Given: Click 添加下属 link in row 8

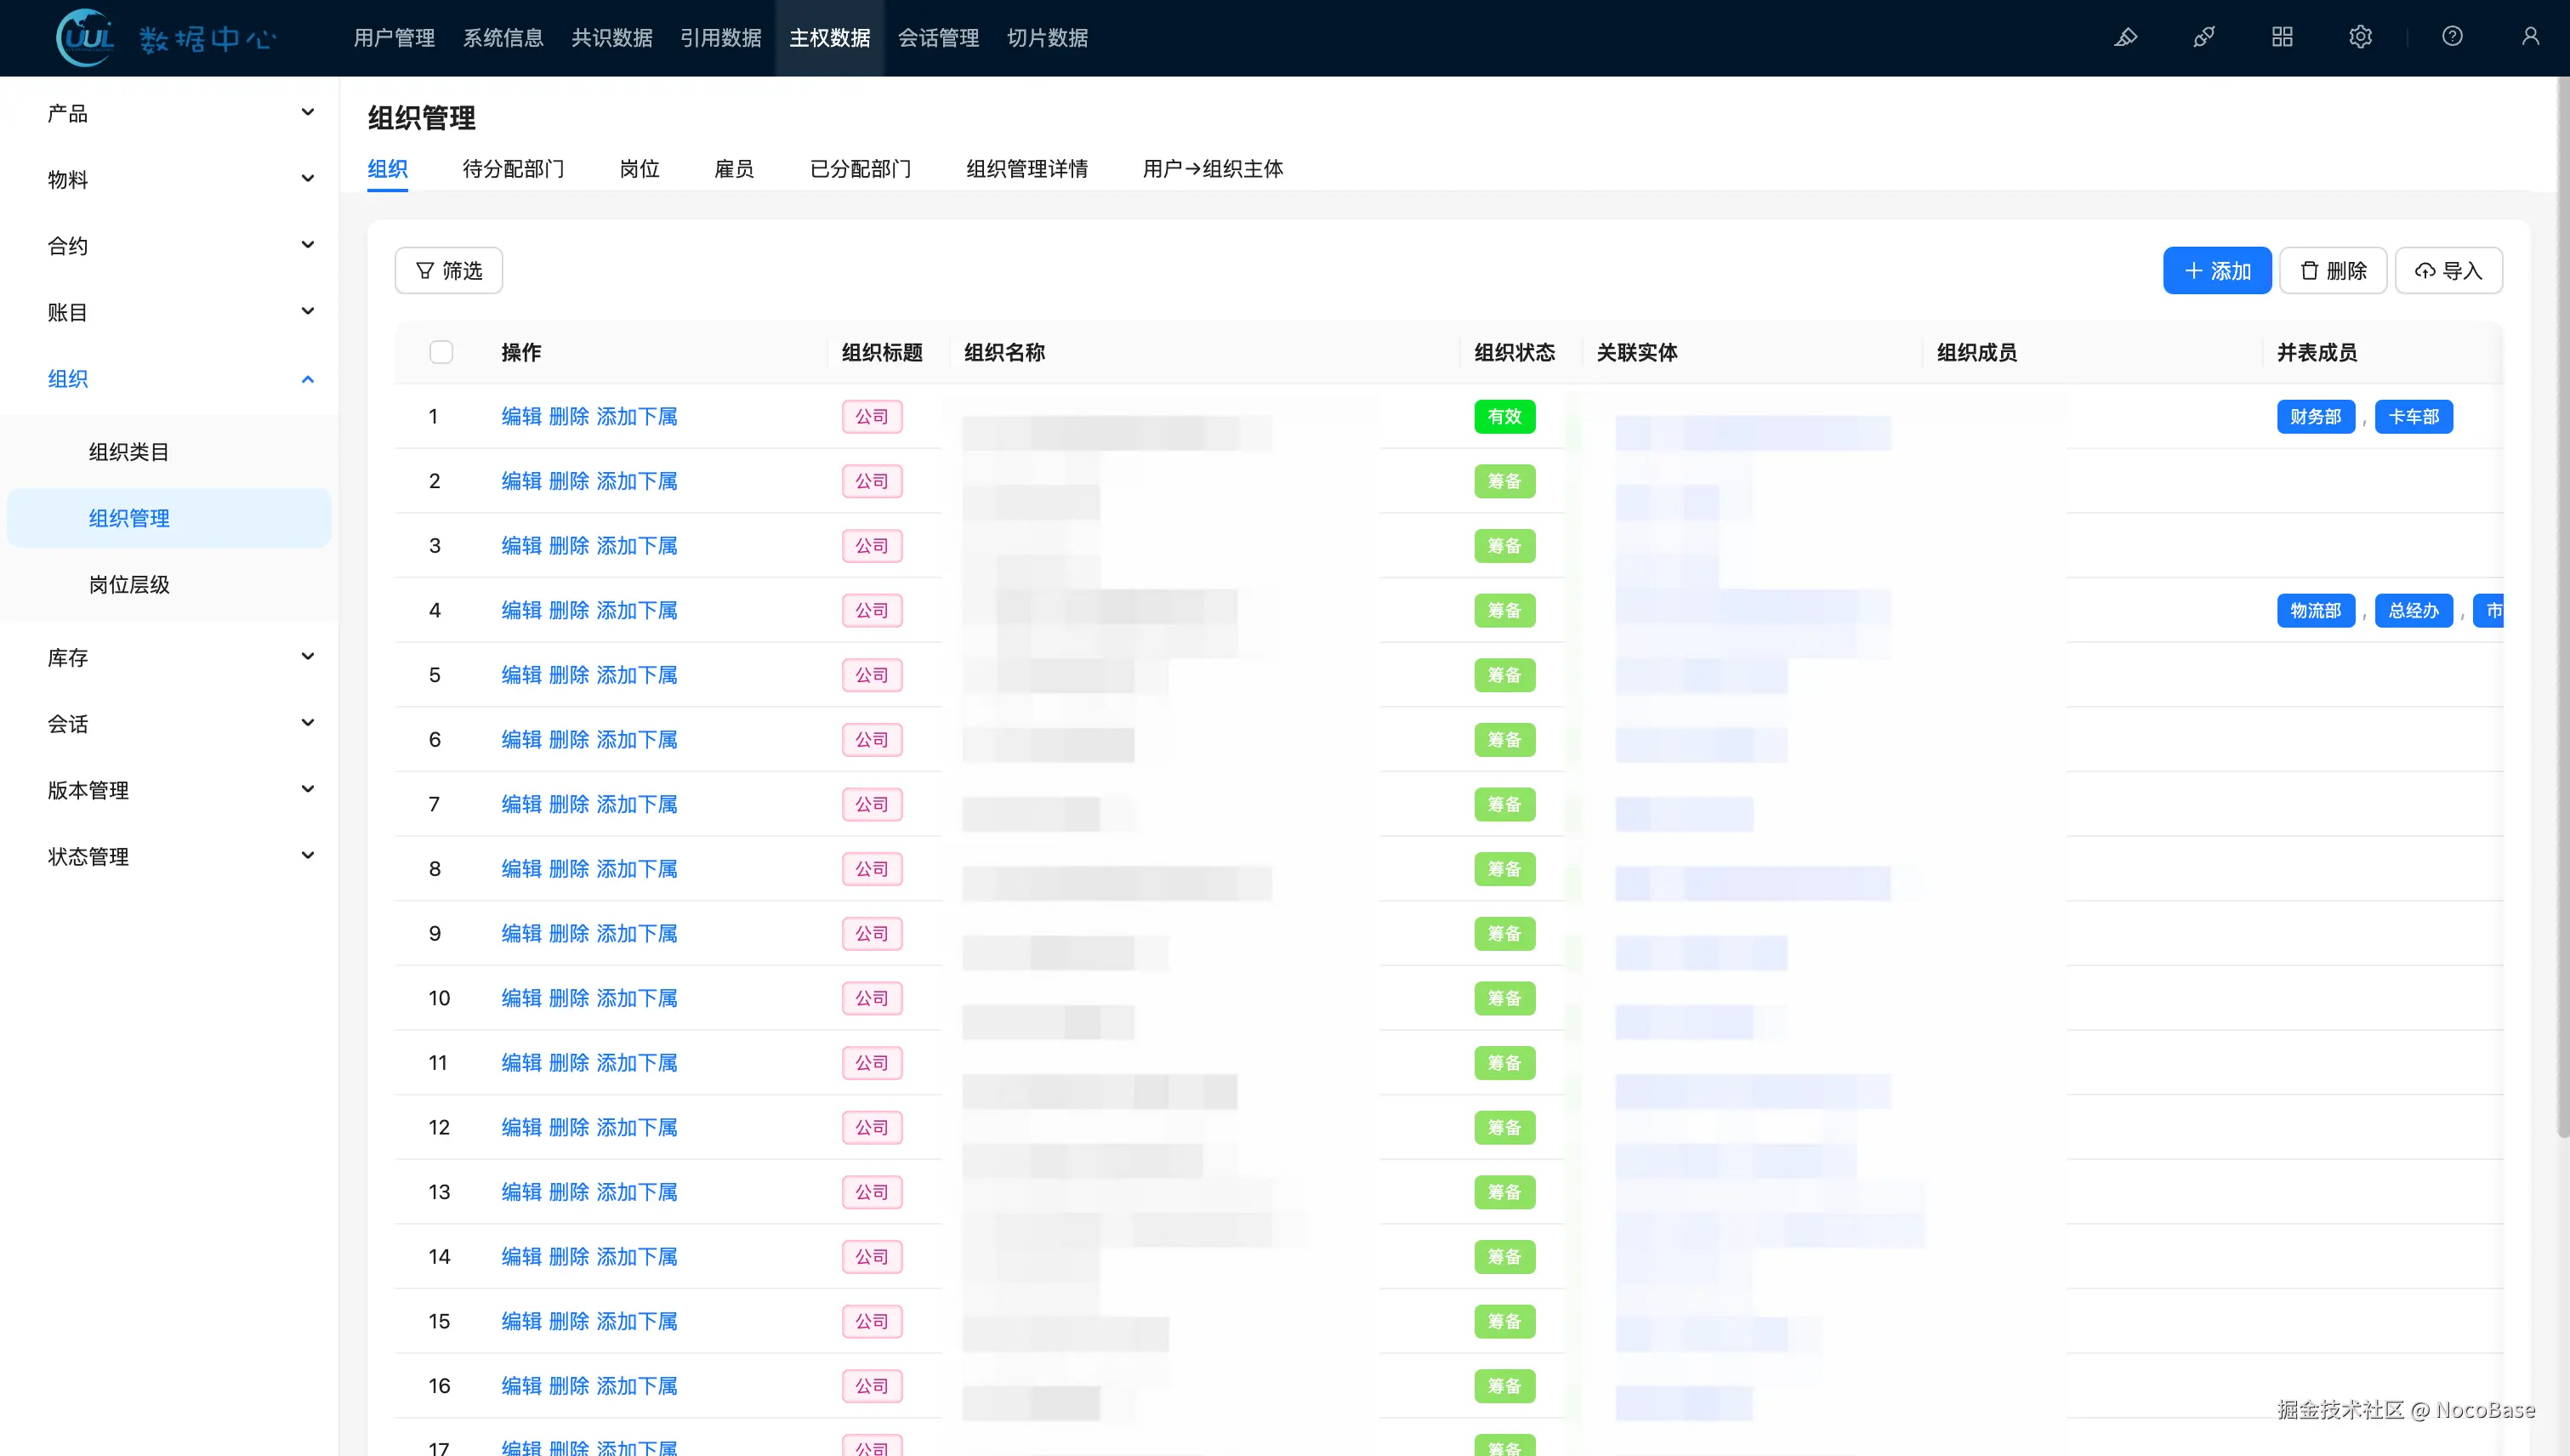Looking at the screenshot, I should click(637, 869).
